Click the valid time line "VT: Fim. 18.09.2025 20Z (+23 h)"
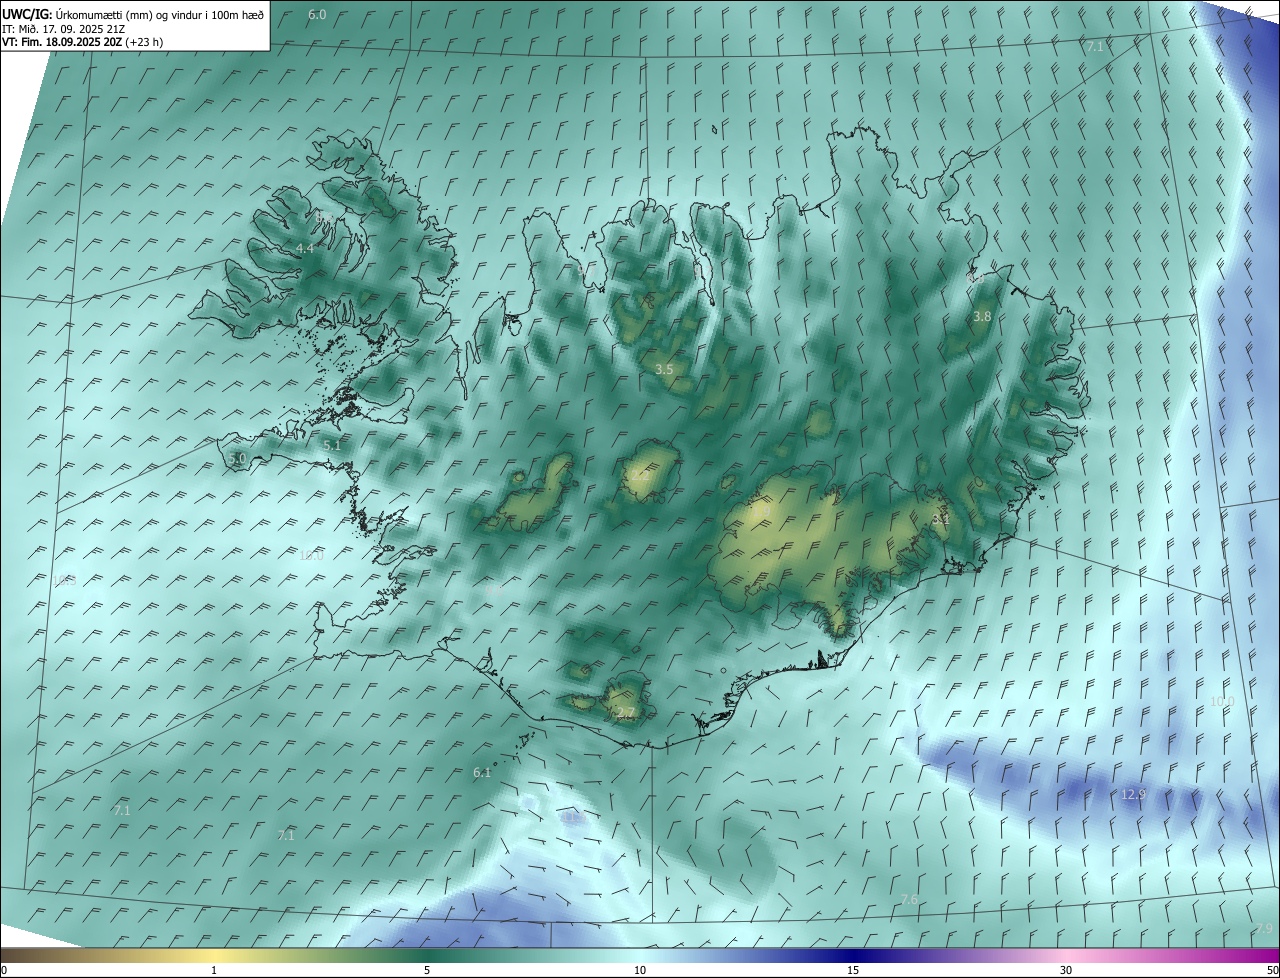The width and height of the screenshot is (1280, 978). point(83,42)
